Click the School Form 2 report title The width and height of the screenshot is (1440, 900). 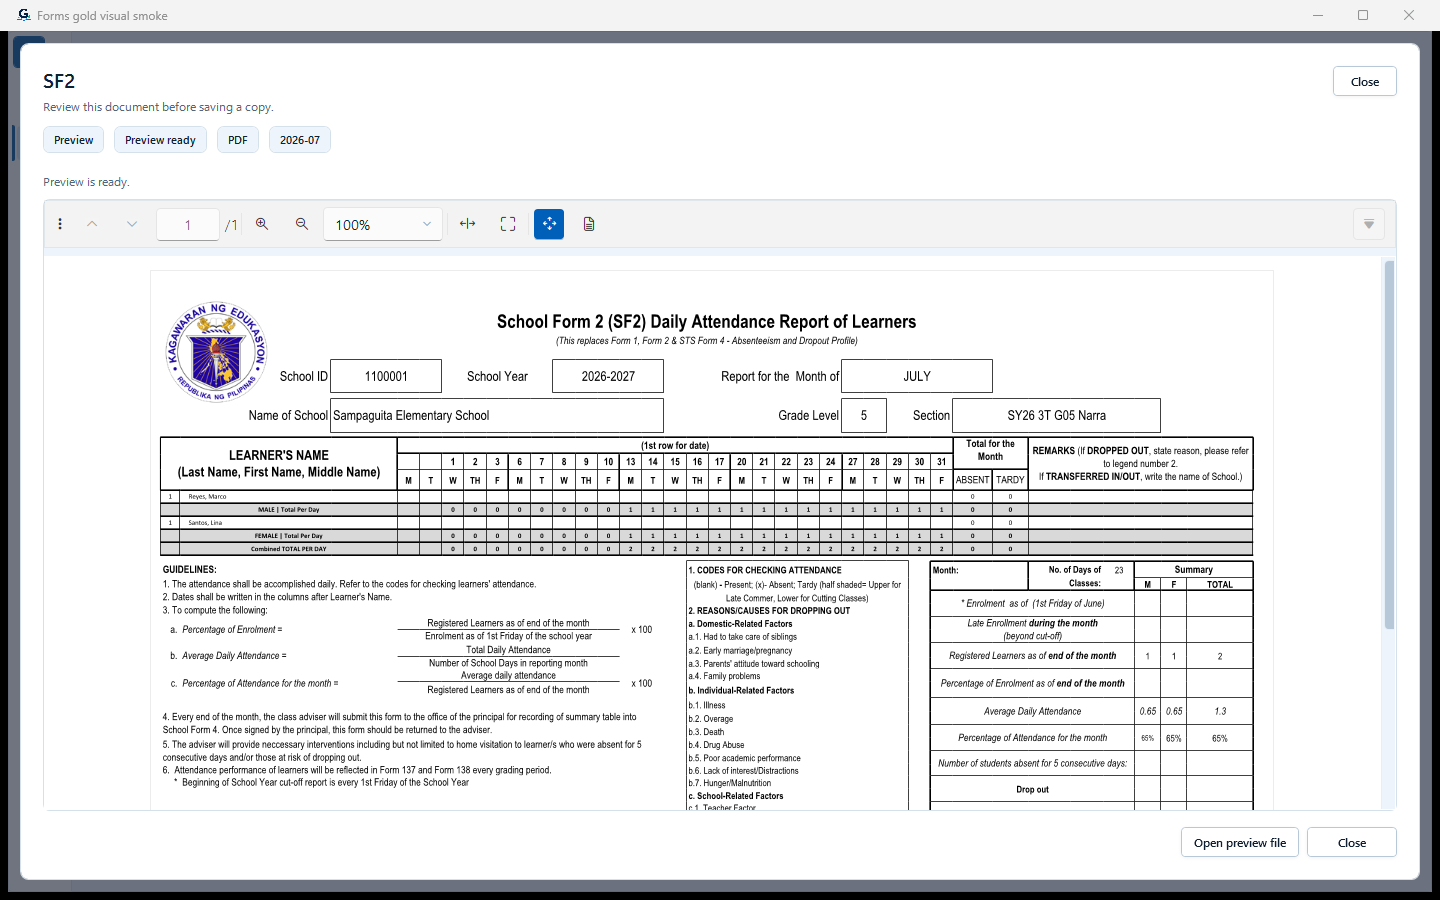pyautogui.click(x=706, y=322)
